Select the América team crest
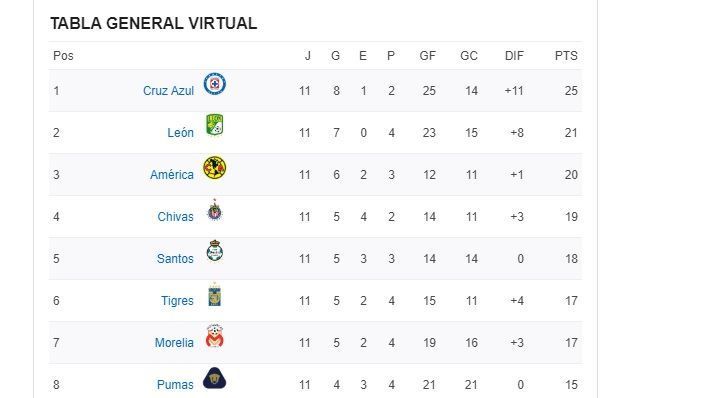 214,168
